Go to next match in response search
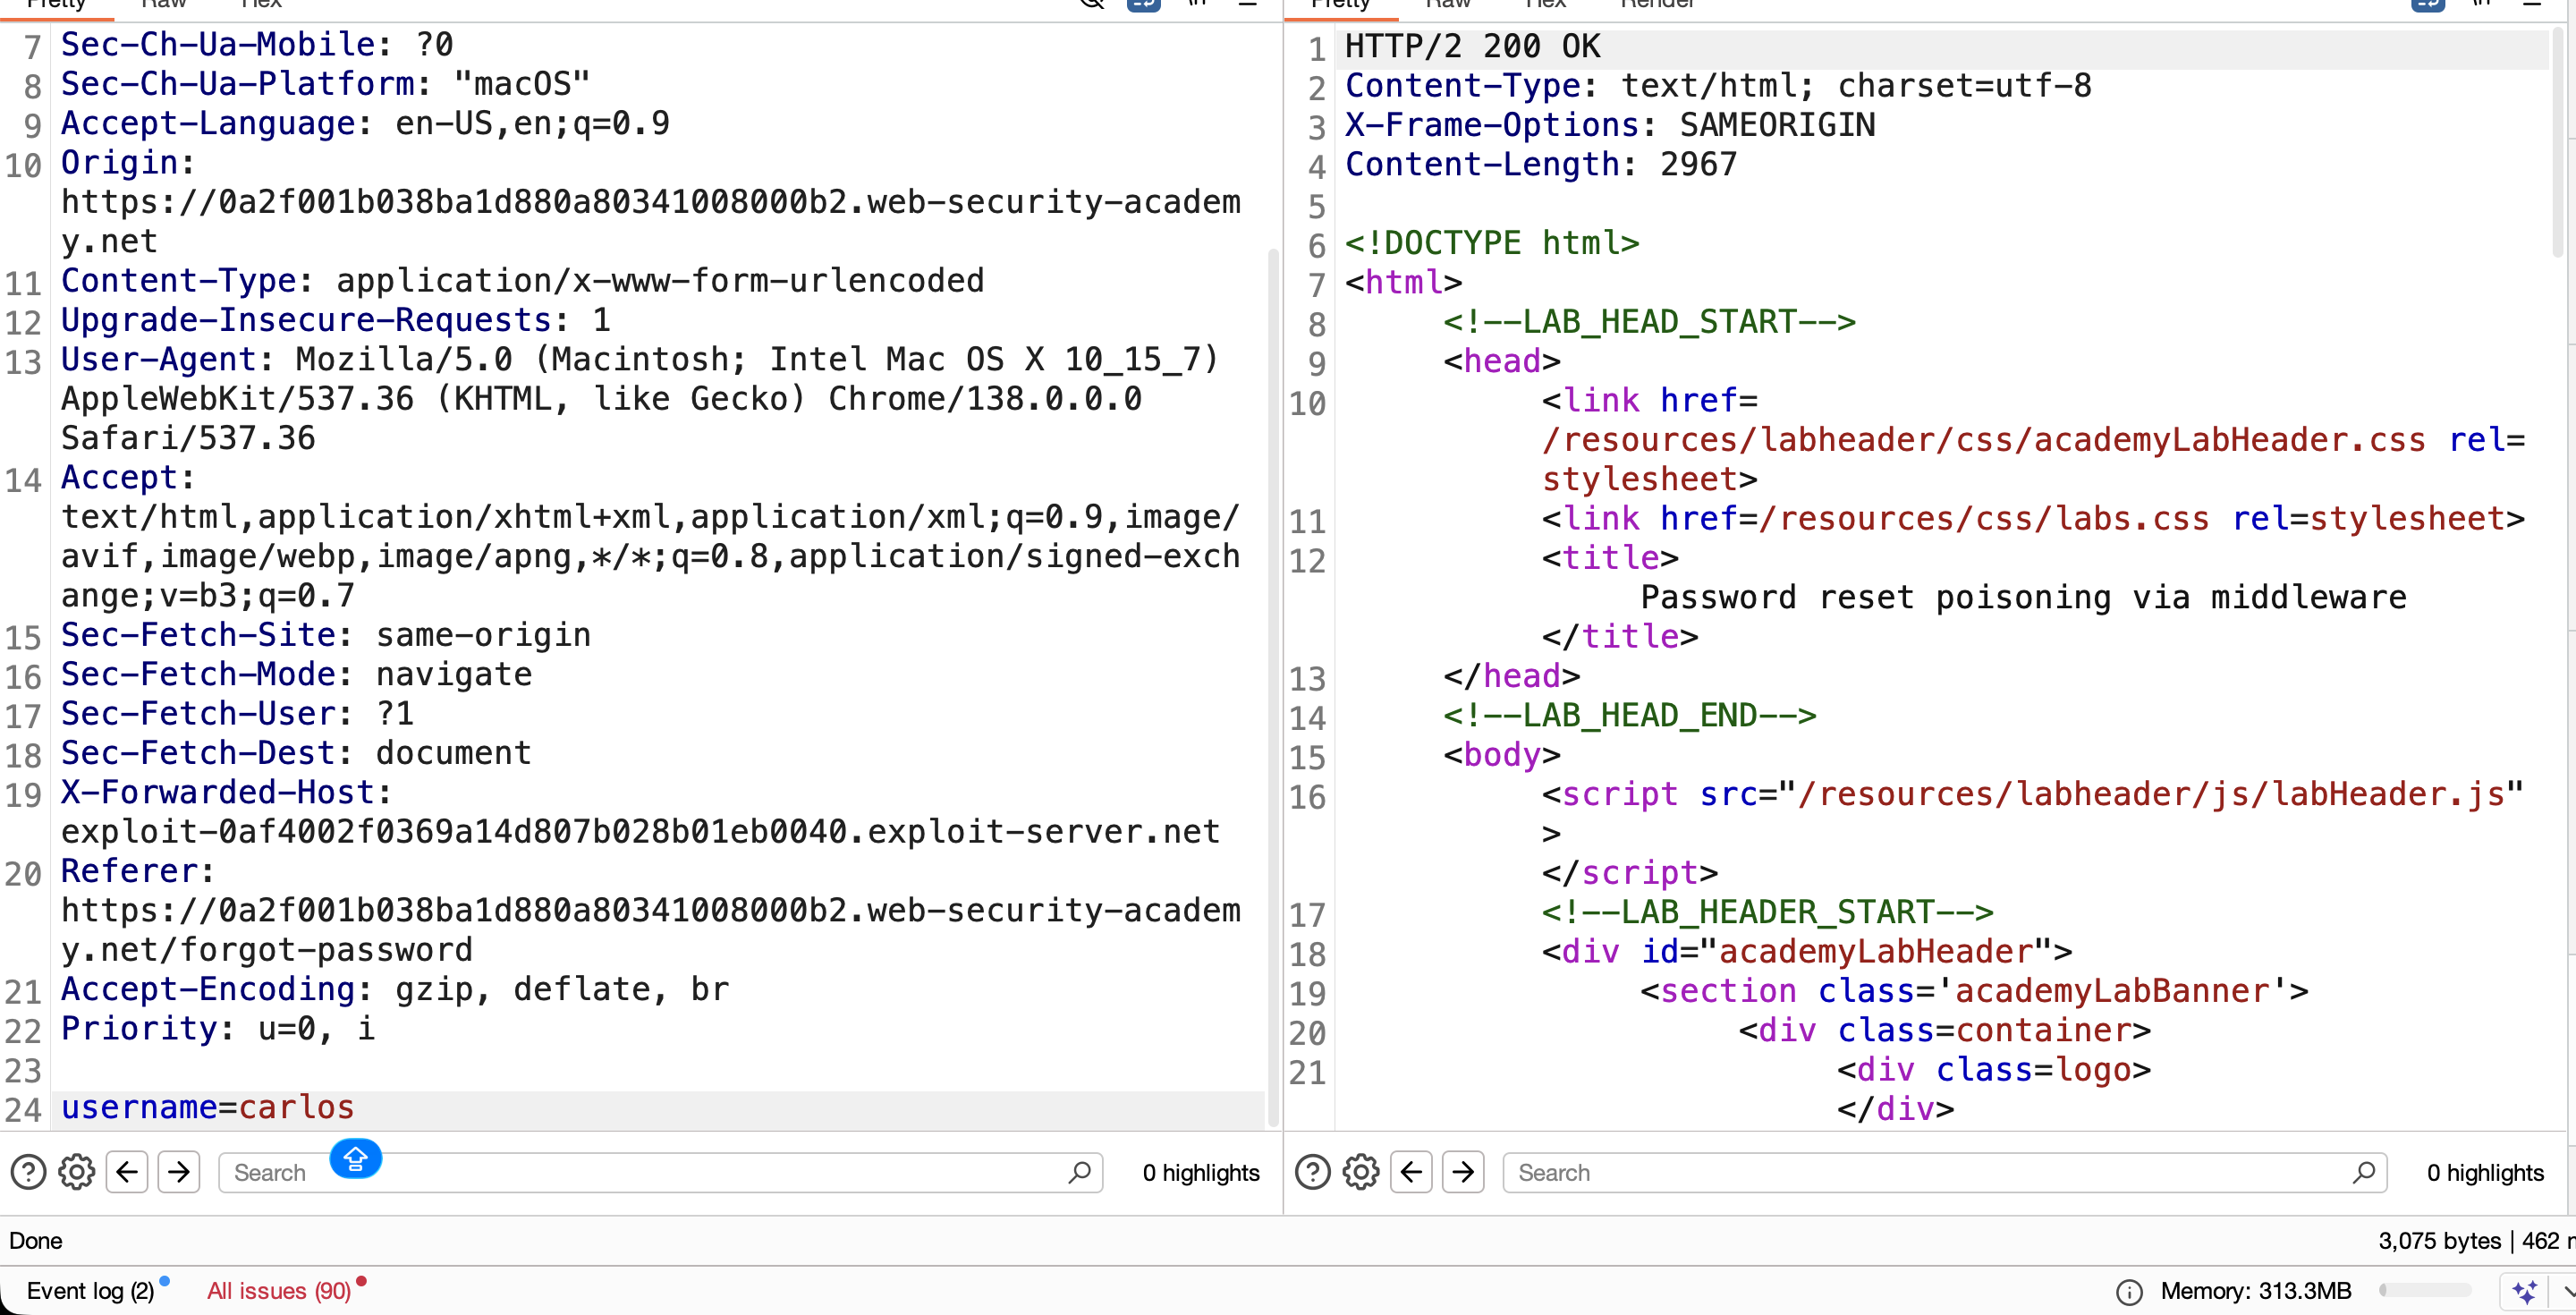Screen dimensions: 2576x1315 1463,1172
